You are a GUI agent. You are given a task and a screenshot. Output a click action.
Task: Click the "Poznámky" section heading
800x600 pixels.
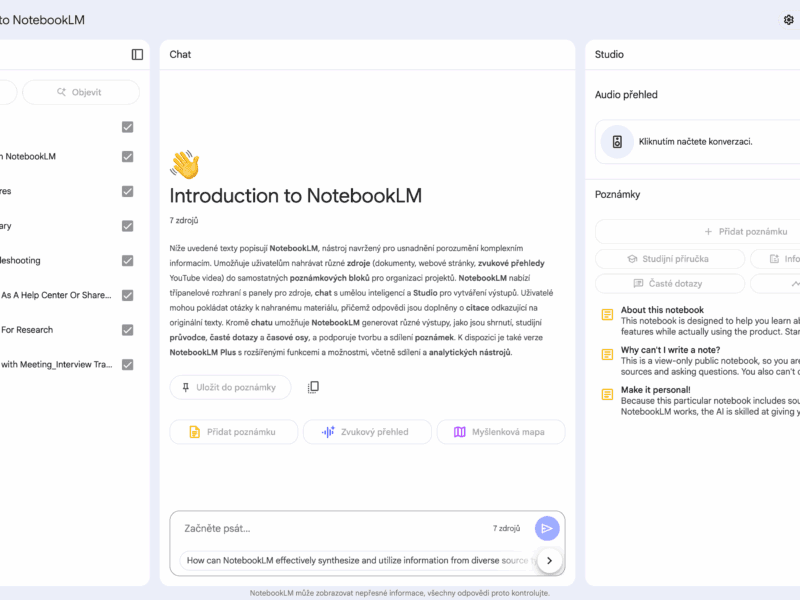[x=617, y=194]
